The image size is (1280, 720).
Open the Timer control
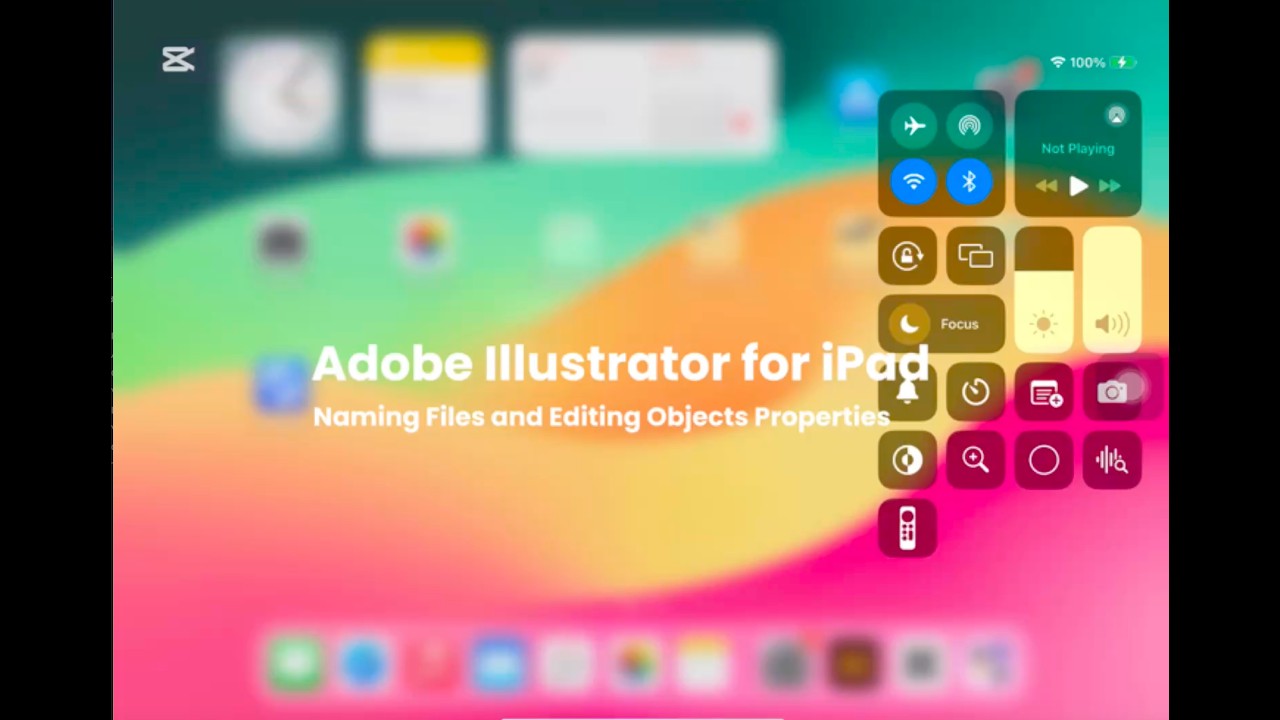(975, 392)
